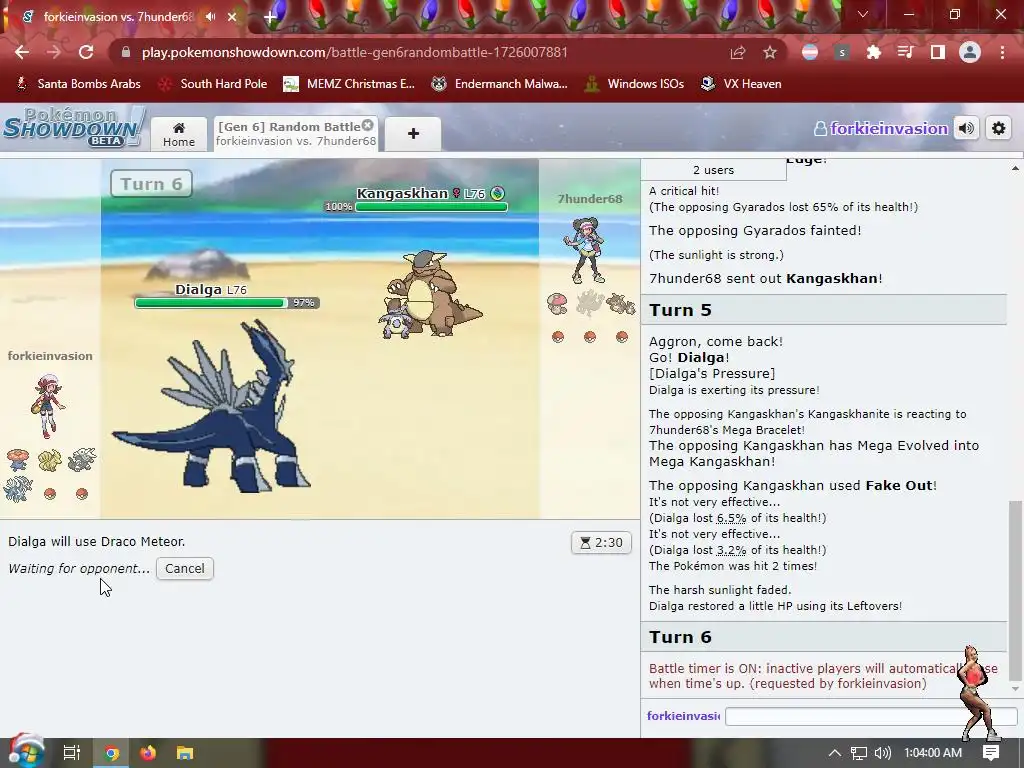Open the VX Heaven bookmark
Viewport: 1024px width, 768px height.
(741, 84)
